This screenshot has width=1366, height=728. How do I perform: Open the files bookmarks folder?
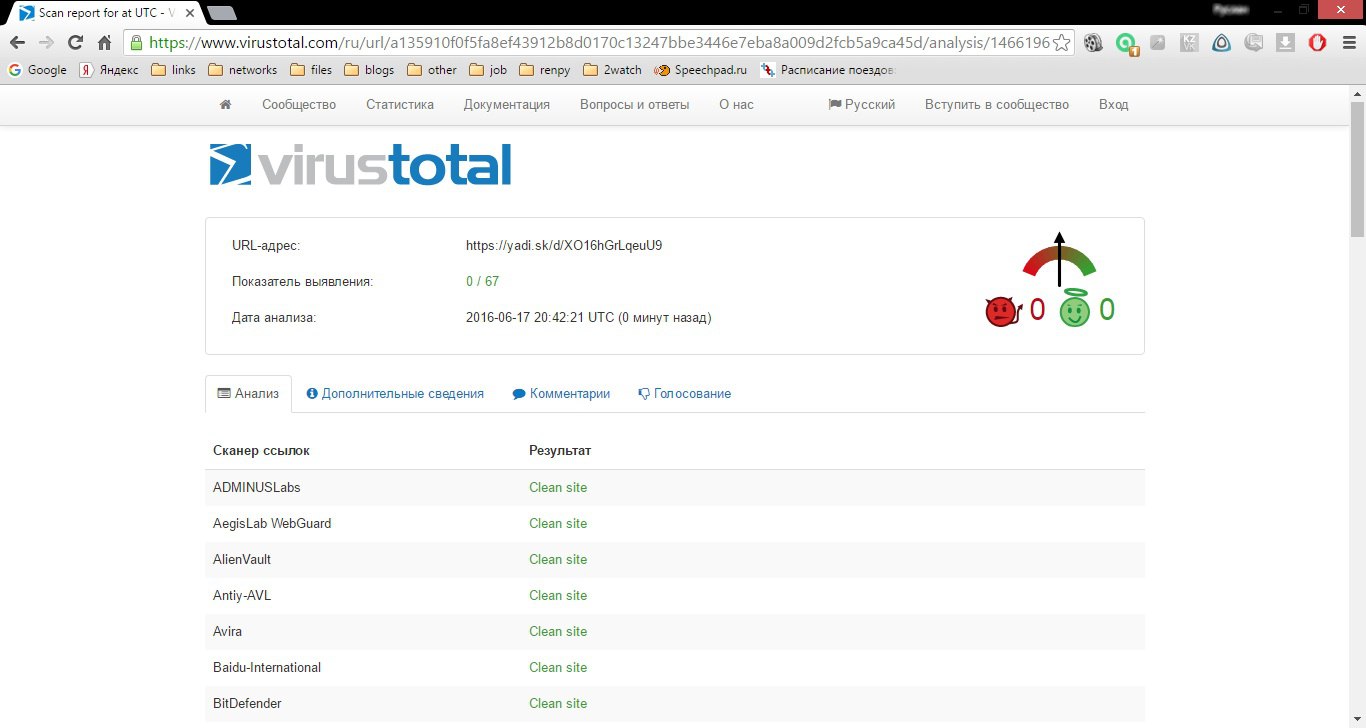pyautogui.click(x=311, y=70)
